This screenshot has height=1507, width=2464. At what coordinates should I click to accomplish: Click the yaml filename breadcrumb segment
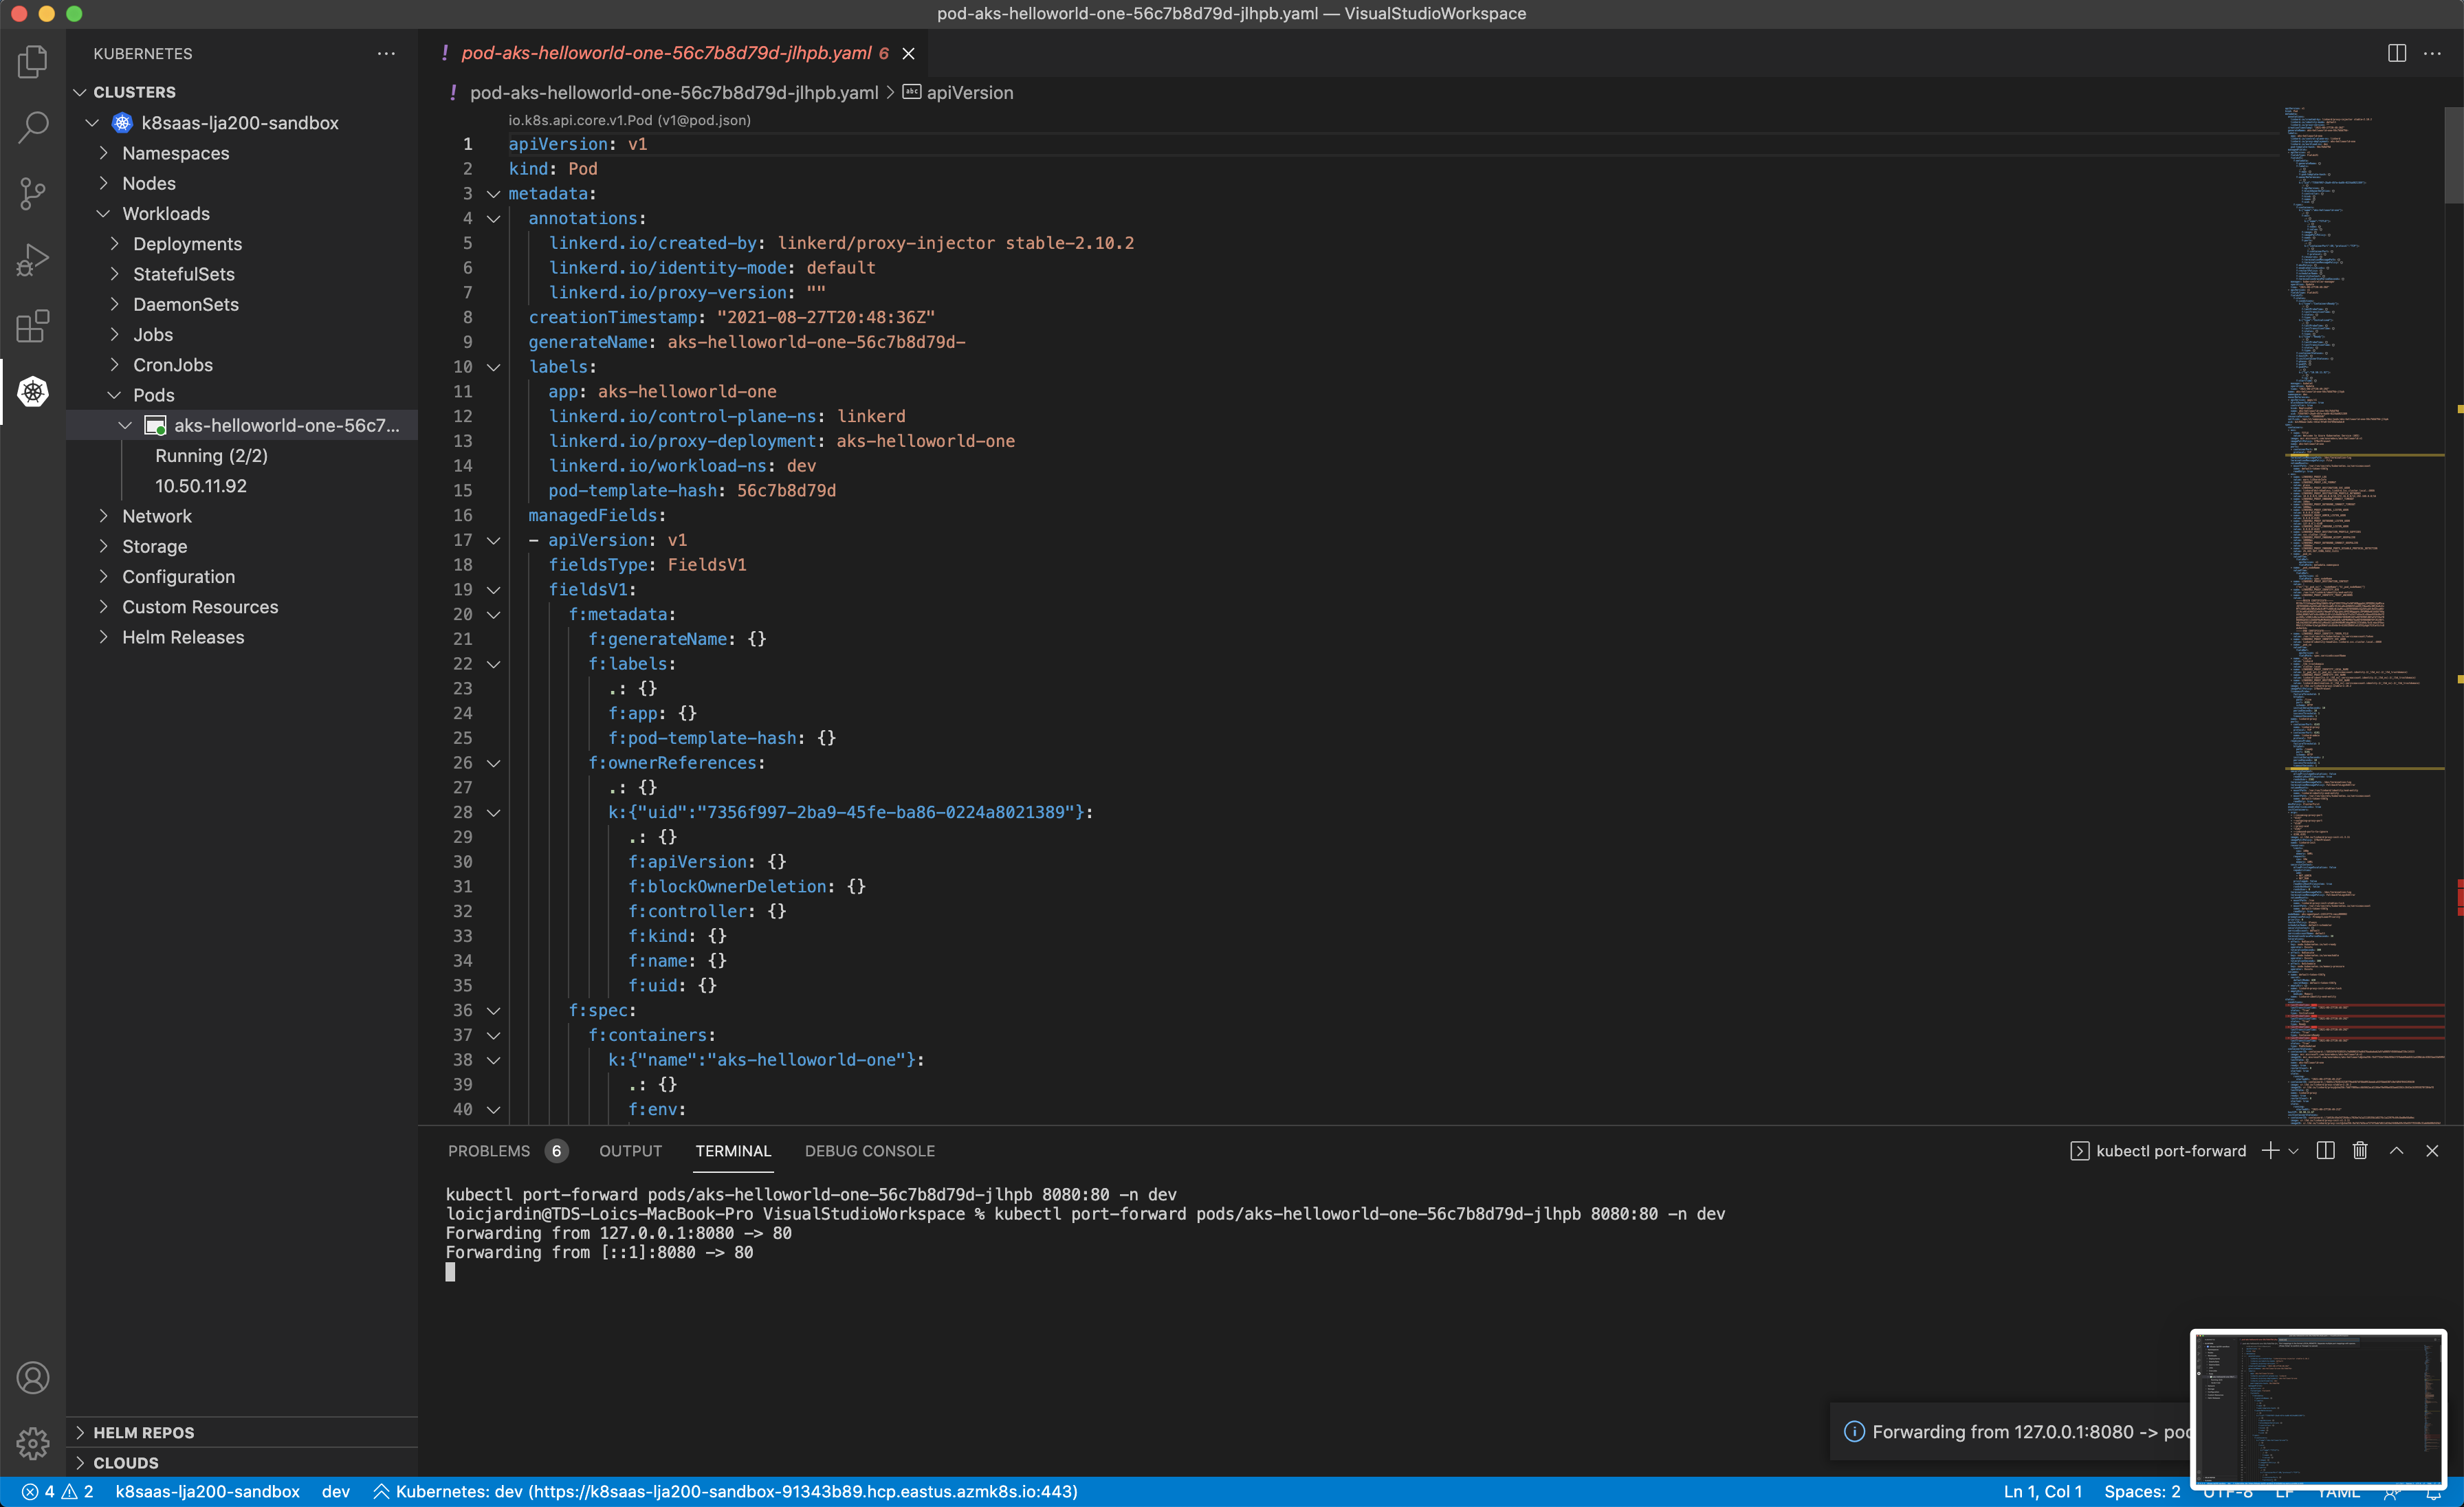673,93
